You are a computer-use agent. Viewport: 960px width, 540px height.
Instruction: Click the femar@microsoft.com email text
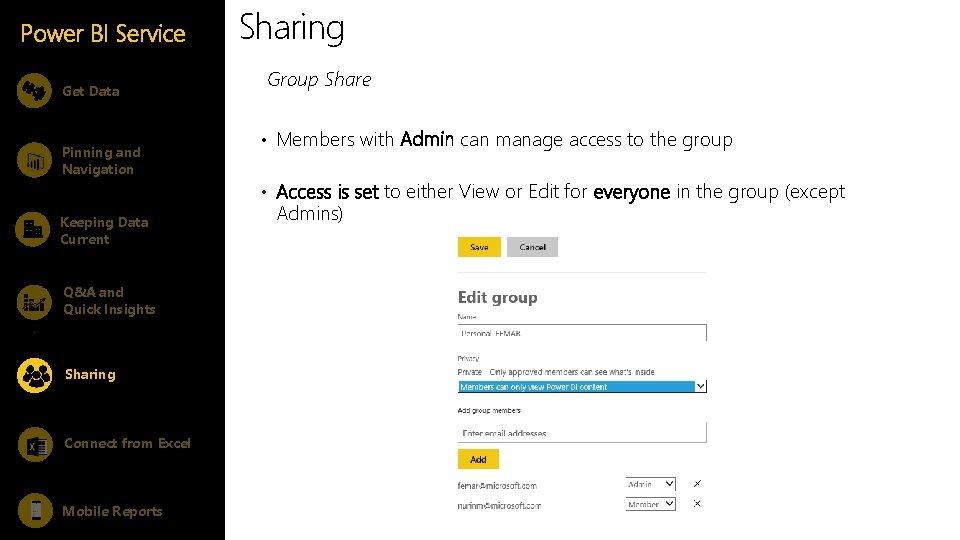(497, 486)
